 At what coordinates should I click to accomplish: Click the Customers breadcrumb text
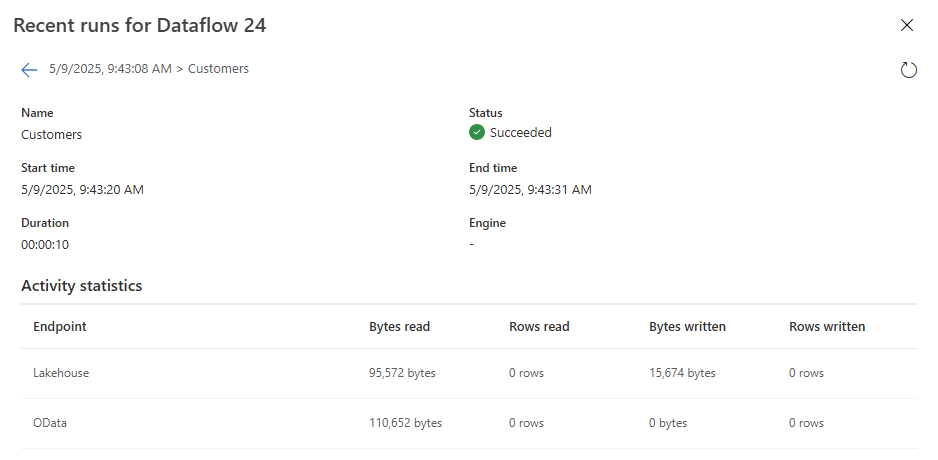tap(218, 69)
